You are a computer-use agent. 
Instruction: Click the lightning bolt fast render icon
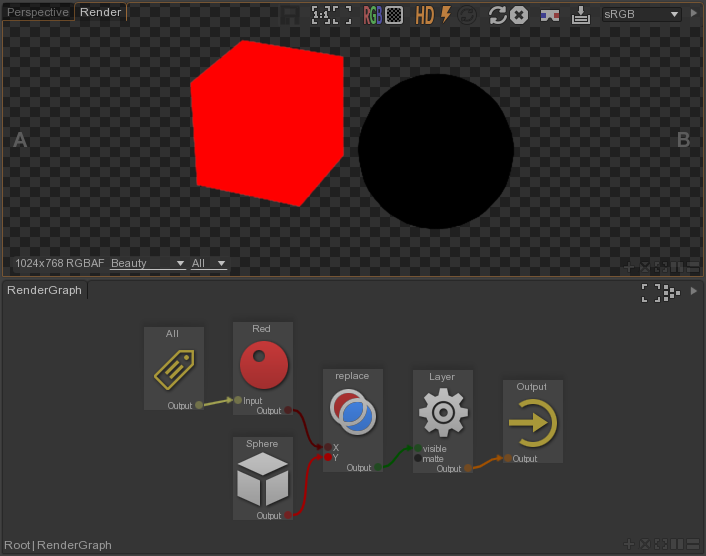tap(446, 15)
